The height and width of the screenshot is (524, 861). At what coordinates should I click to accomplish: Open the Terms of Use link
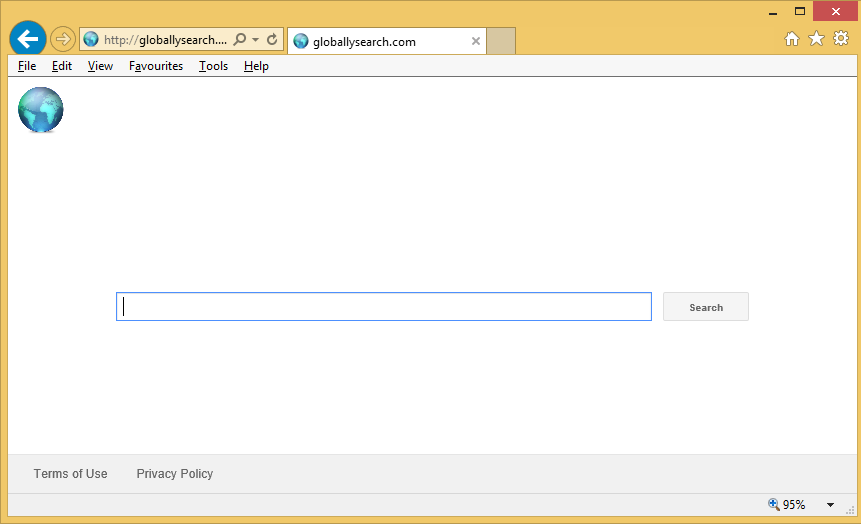(x=70, y=474)
